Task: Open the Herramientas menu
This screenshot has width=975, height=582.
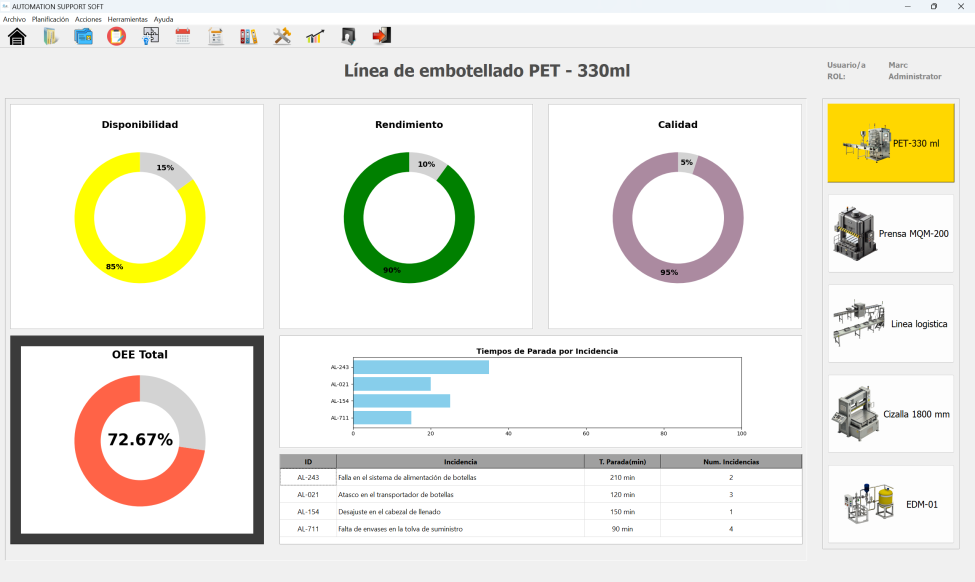Action: click(x=127, y=19)
